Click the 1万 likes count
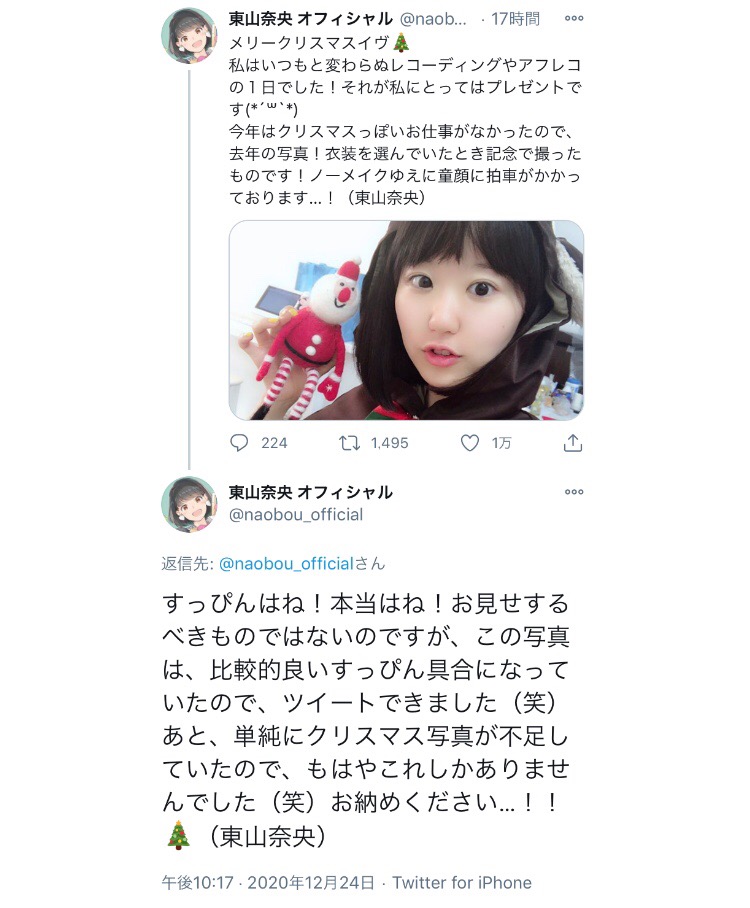 pos(502,443)
